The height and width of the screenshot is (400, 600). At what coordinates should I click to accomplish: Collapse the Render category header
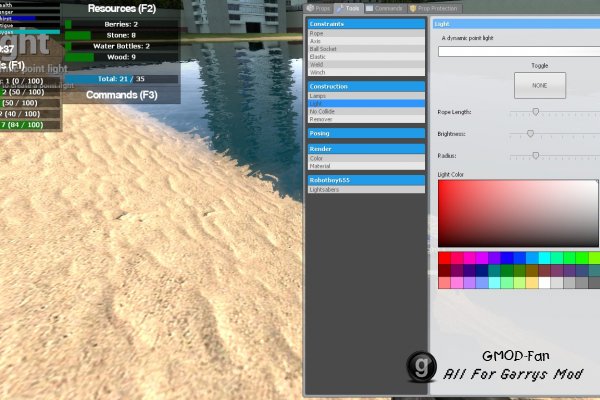(366, 149)
